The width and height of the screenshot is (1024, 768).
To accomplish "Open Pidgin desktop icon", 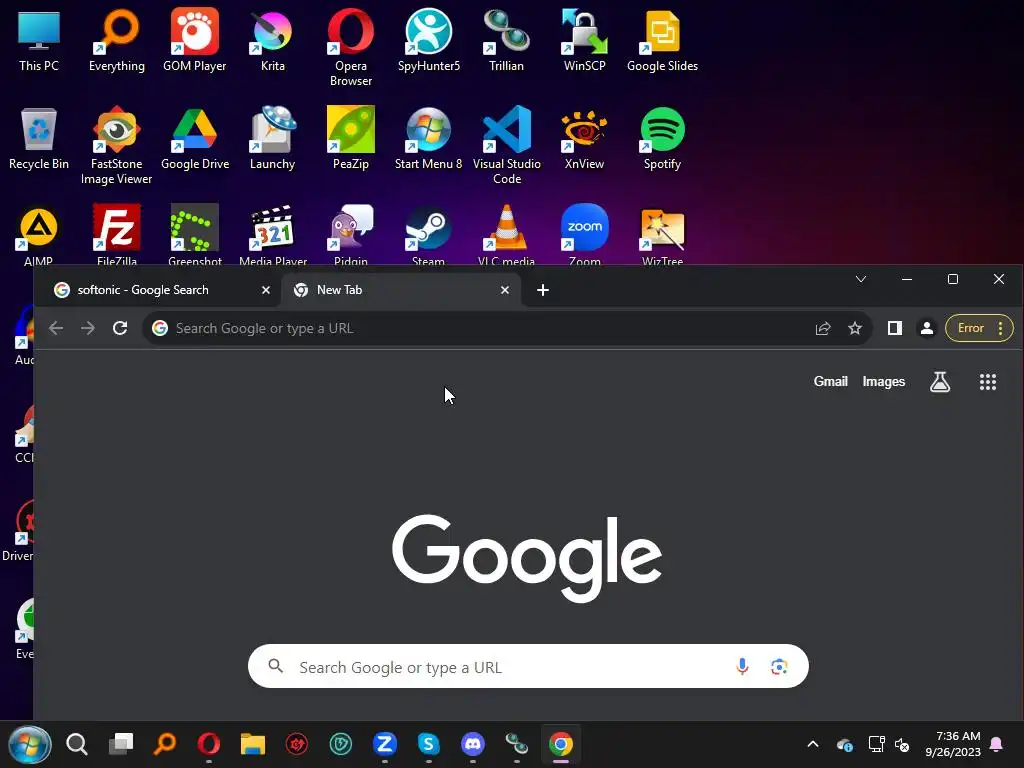I will (x=351, y=234).
